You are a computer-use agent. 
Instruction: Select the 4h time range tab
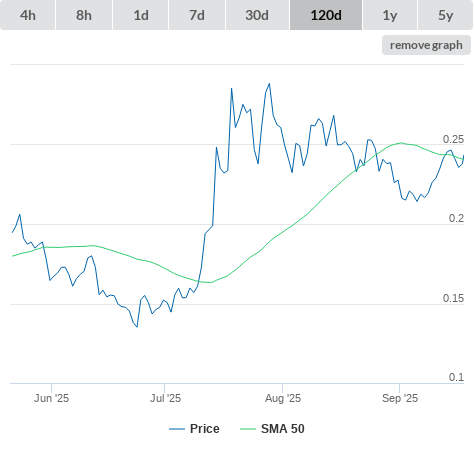tap(28, 15)
